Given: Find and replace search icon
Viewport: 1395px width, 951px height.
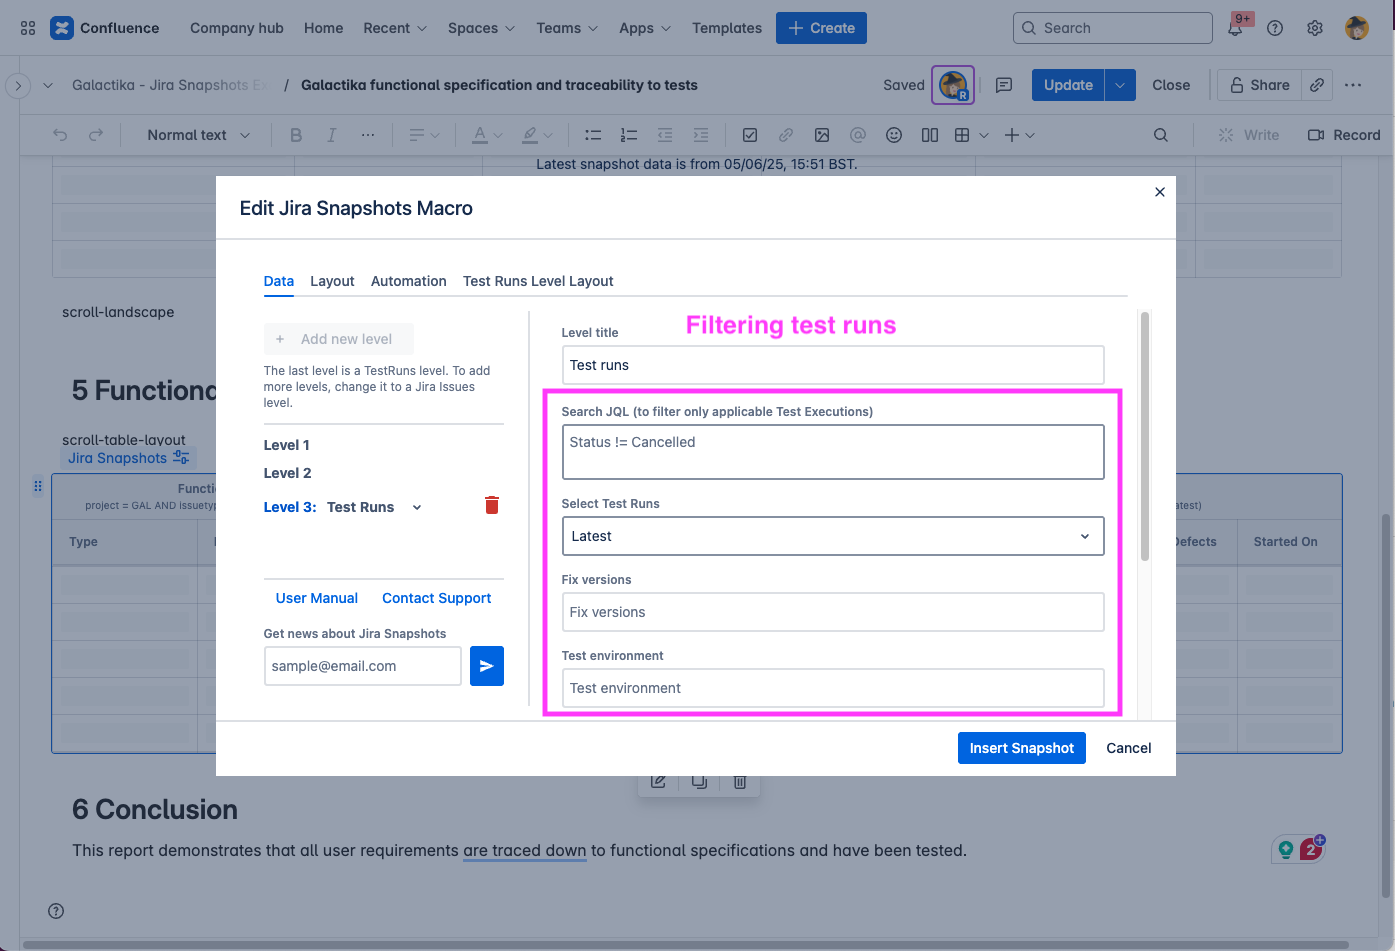Looking at the screenshot, I should pos(1161,135).
